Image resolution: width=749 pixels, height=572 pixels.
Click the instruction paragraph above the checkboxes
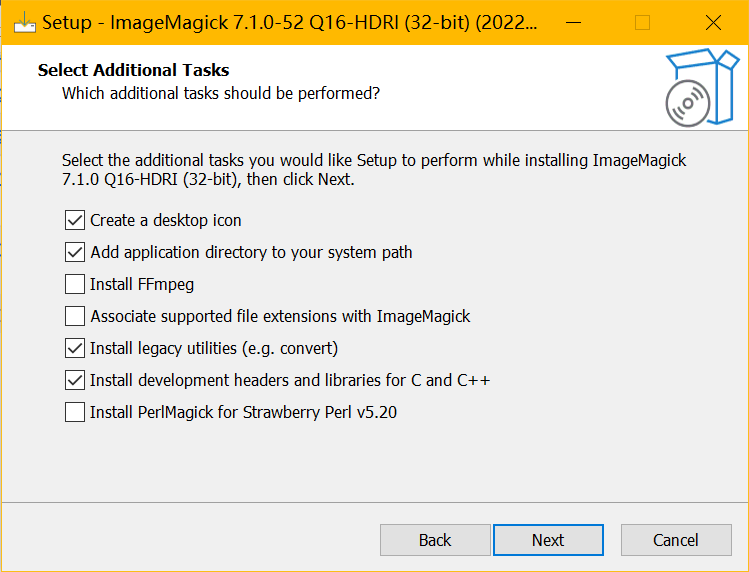tap(374, 170)
